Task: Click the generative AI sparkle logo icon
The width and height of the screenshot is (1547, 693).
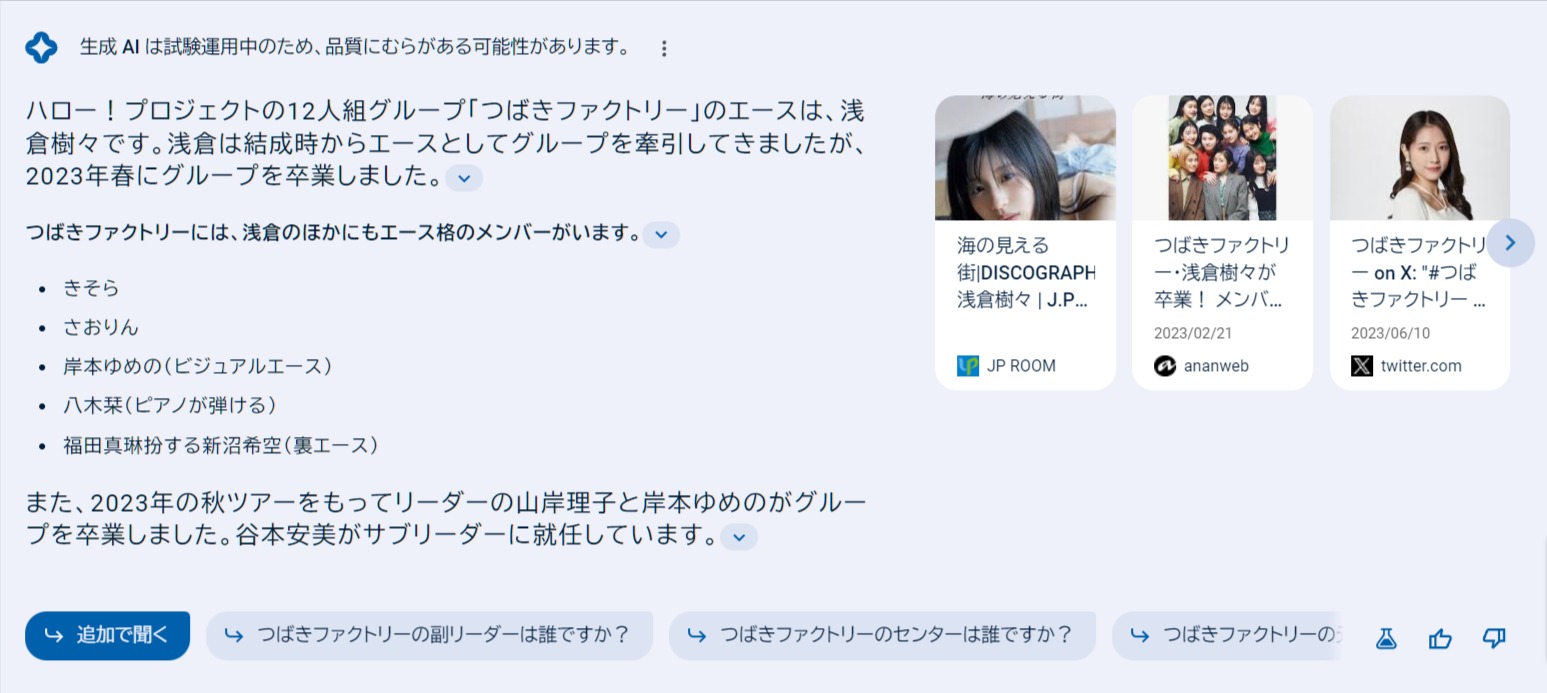Action: coord(41,48)
